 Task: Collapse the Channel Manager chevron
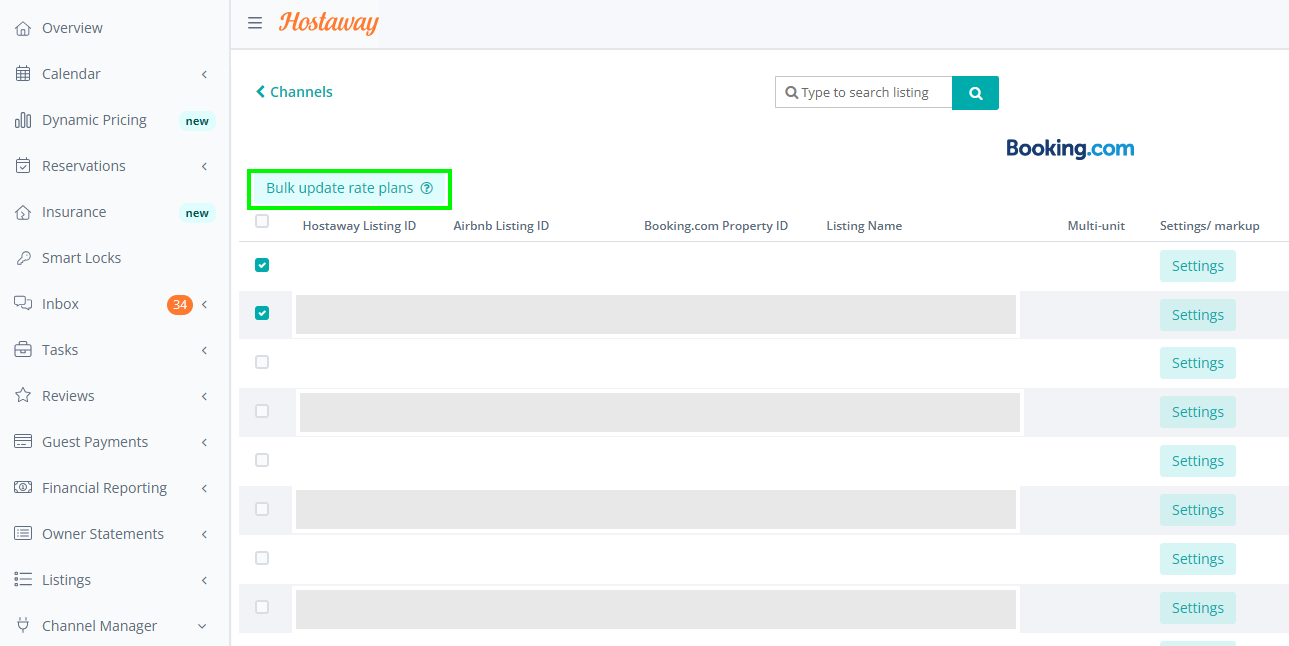pyautogui.click(x=202, y=626)
